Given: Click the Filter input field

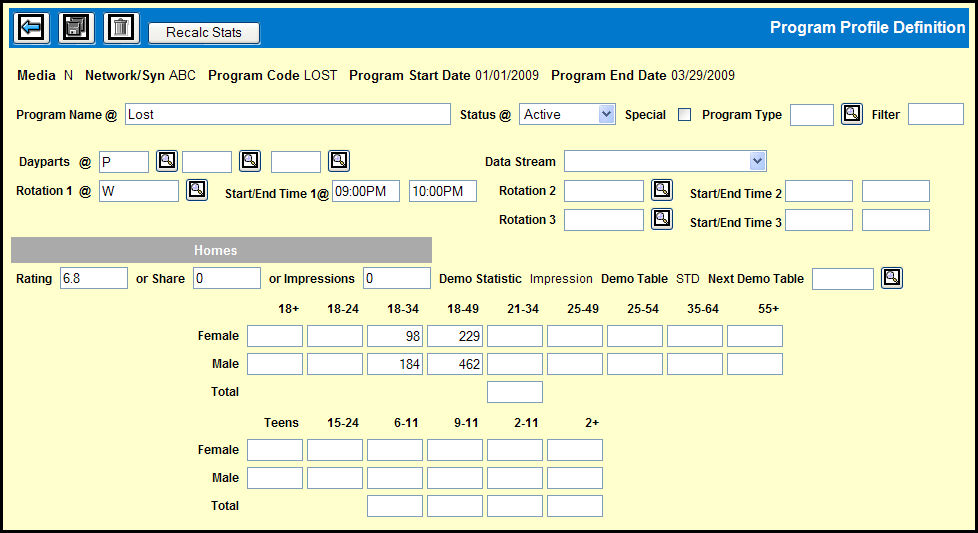Looking at the screenshot, I should (x=936, y=115).
